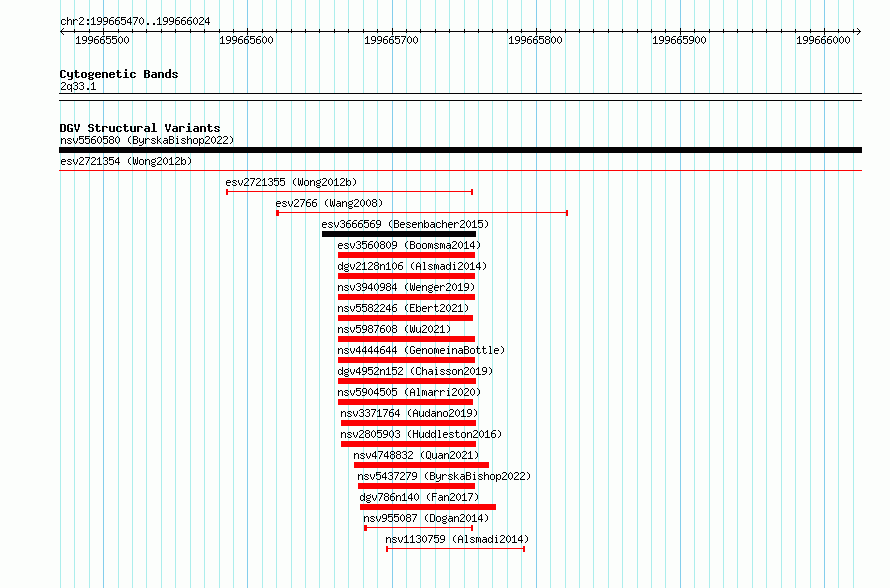Select the nsv5437279 (ByrskaBishop2022) label
The image size is (890, 588).
pyautogui.click(x=444, y=476)
